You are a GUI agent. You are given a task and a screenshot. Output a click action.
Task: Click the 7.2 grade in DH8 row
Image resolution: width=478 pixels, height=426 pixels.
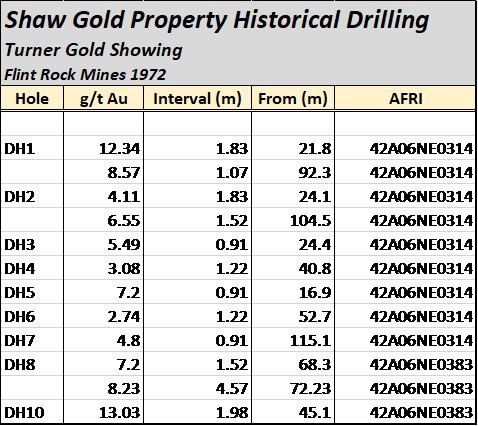[x=128, y=365]
